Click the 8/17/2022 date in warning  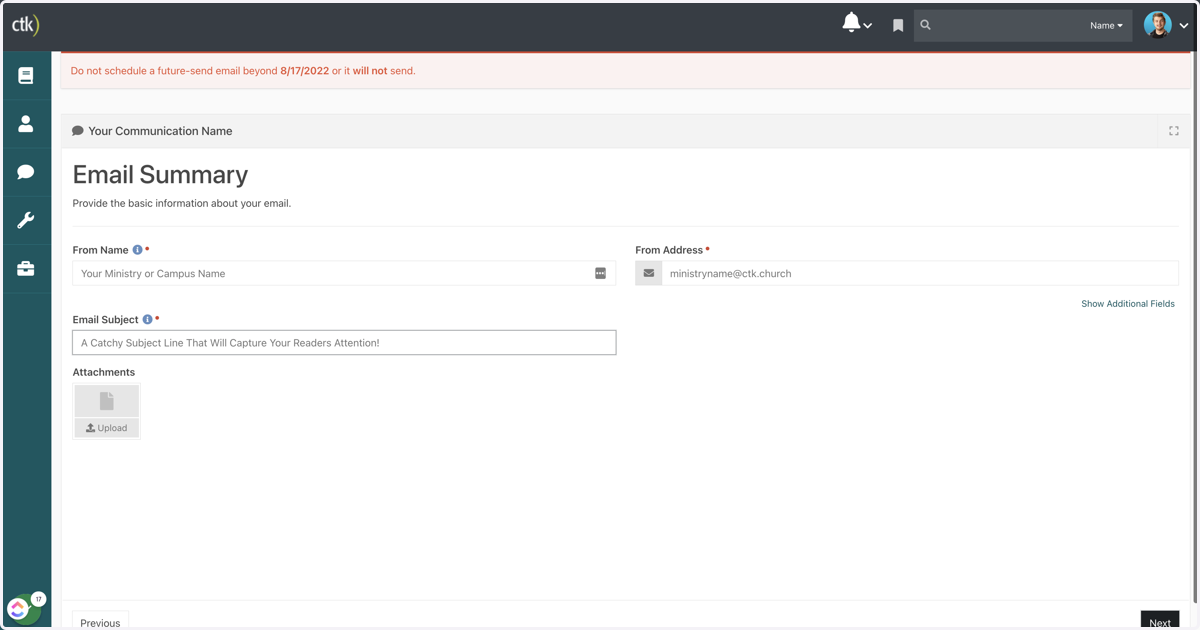304,71
